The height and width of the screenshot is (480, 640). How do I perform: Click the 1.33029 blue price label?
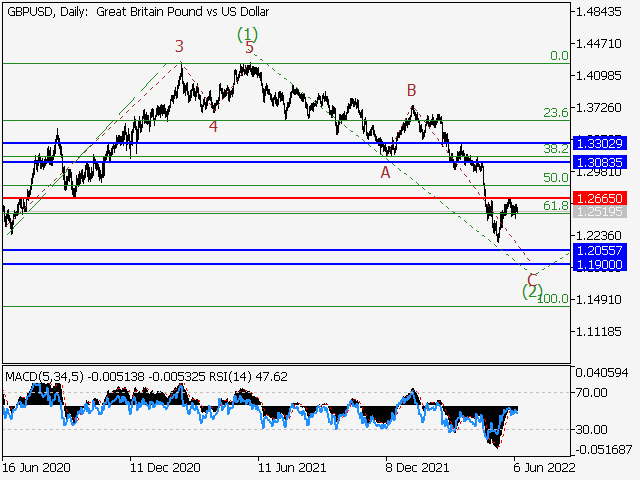[600, 143]
